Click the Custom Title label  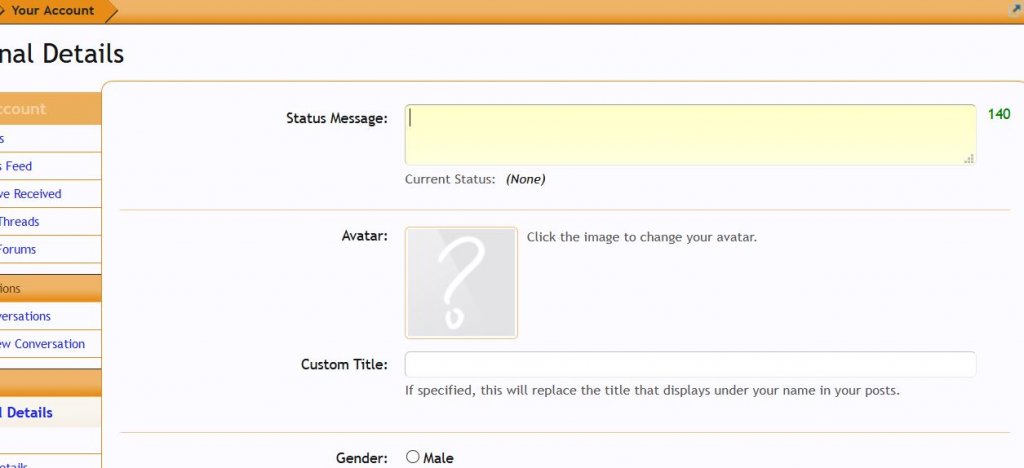point(343,364)
